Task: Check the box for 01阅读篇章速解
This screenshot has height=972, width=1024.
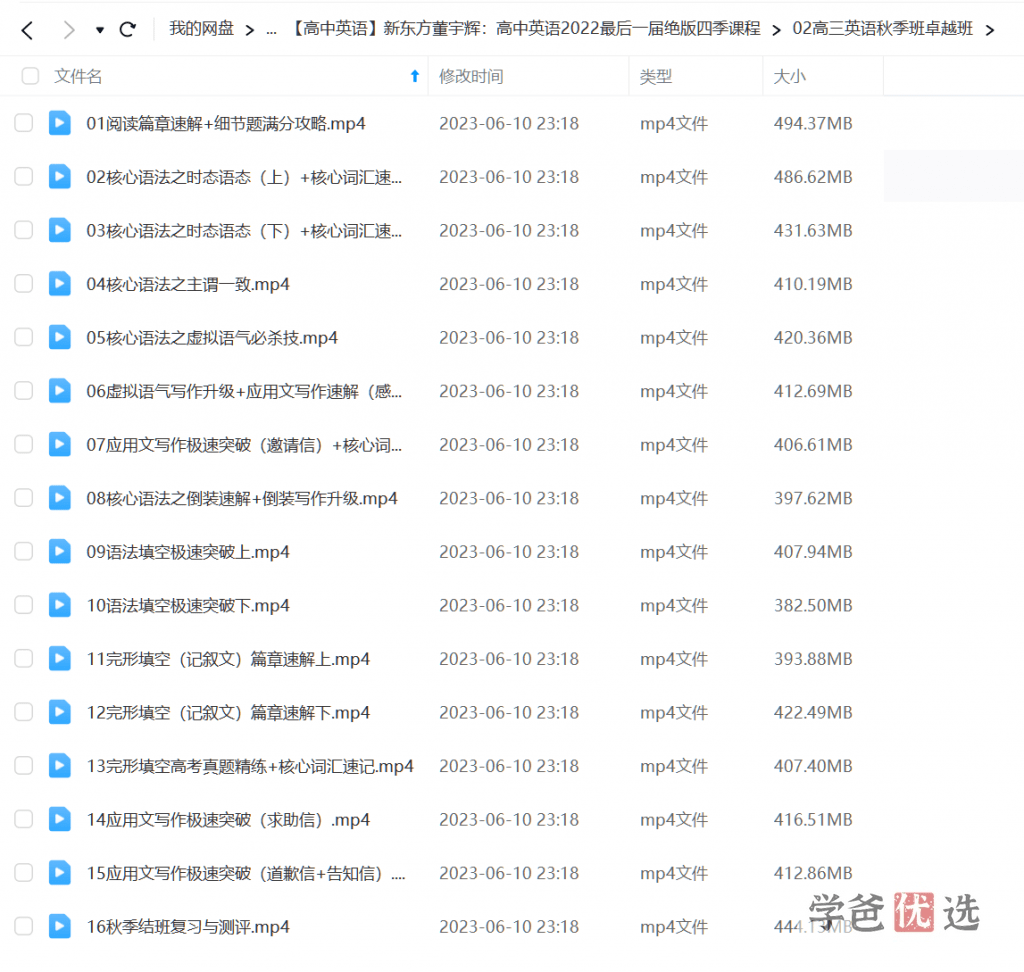Action: (24, 123)
